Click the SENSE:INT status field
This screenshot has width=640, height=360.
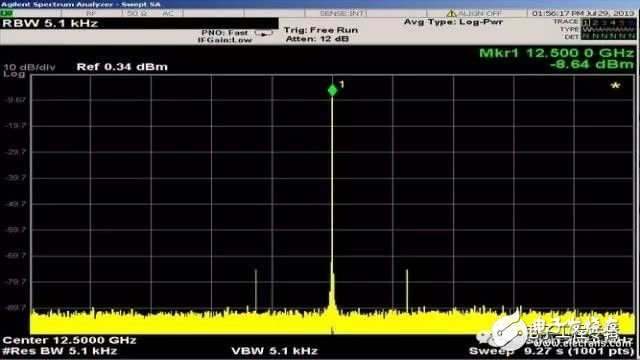coord(342,13)
